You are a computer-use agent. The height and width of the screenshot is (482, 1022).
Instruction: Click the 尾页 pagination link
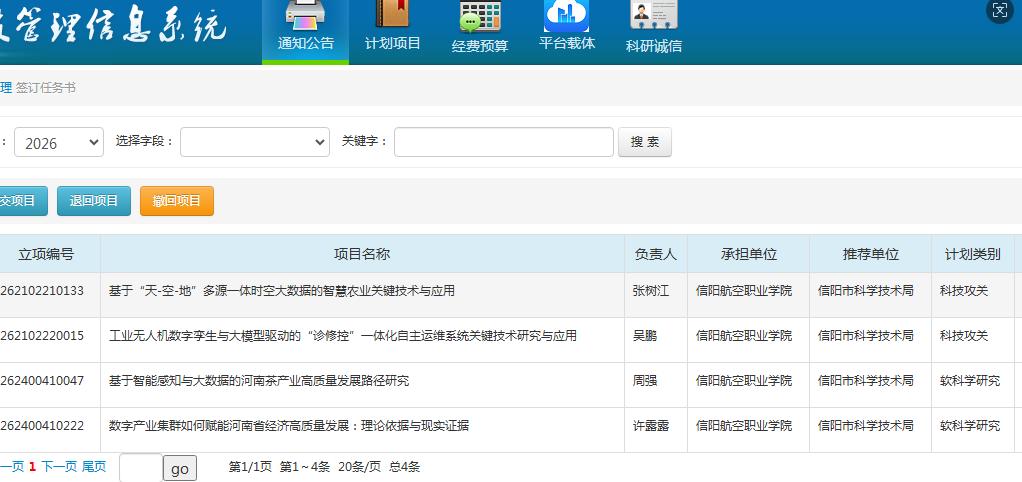[94, 467]
